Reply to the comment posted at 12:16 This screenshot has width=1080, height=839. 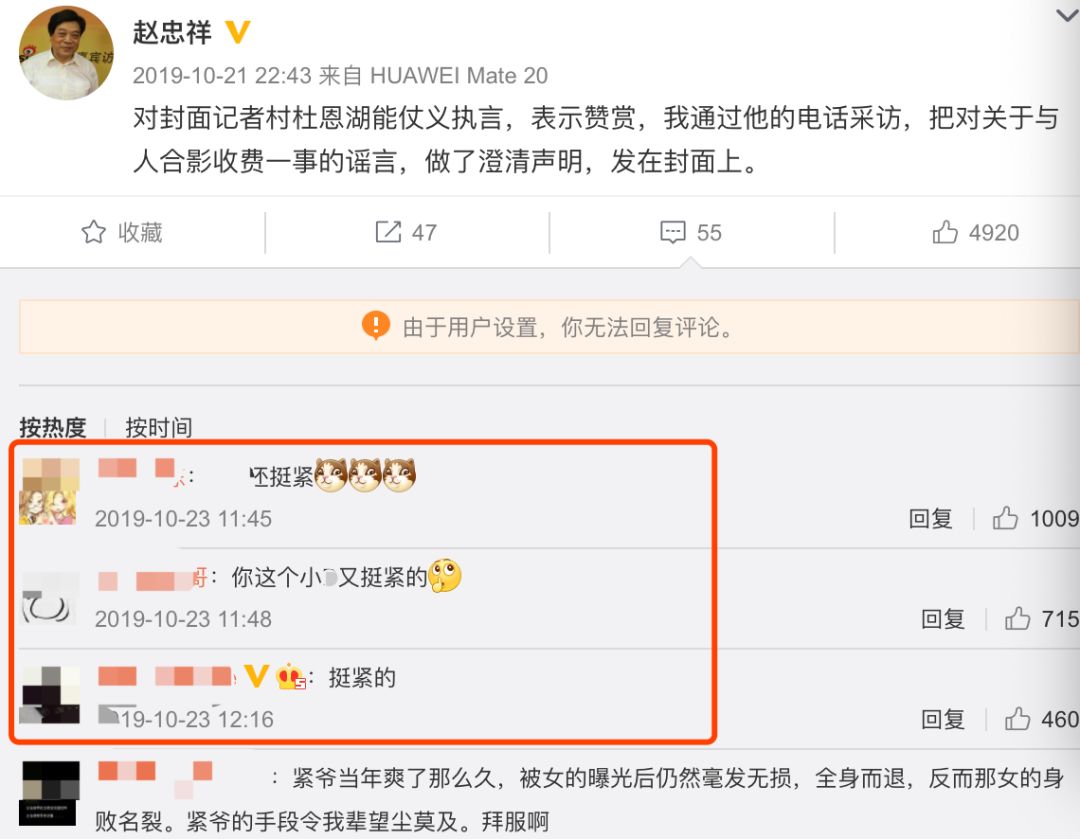[x=943, y=719]
